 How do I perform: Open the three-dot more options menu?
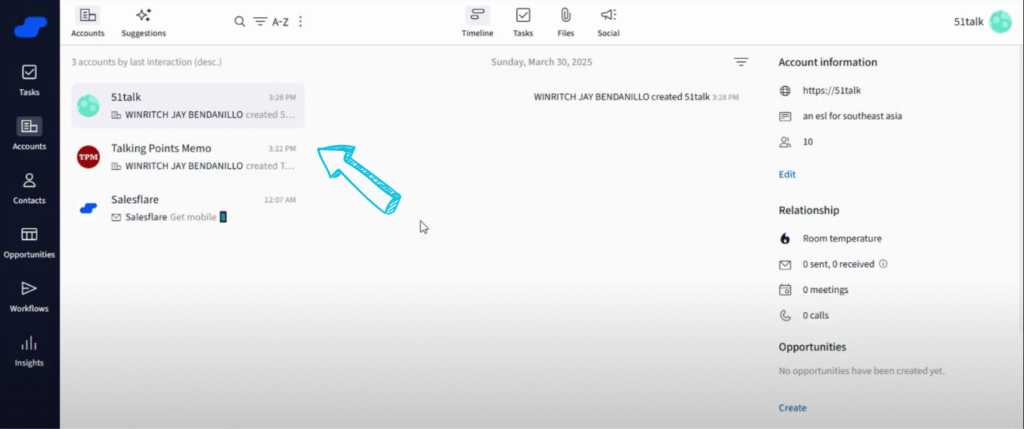tap(301, 21)
